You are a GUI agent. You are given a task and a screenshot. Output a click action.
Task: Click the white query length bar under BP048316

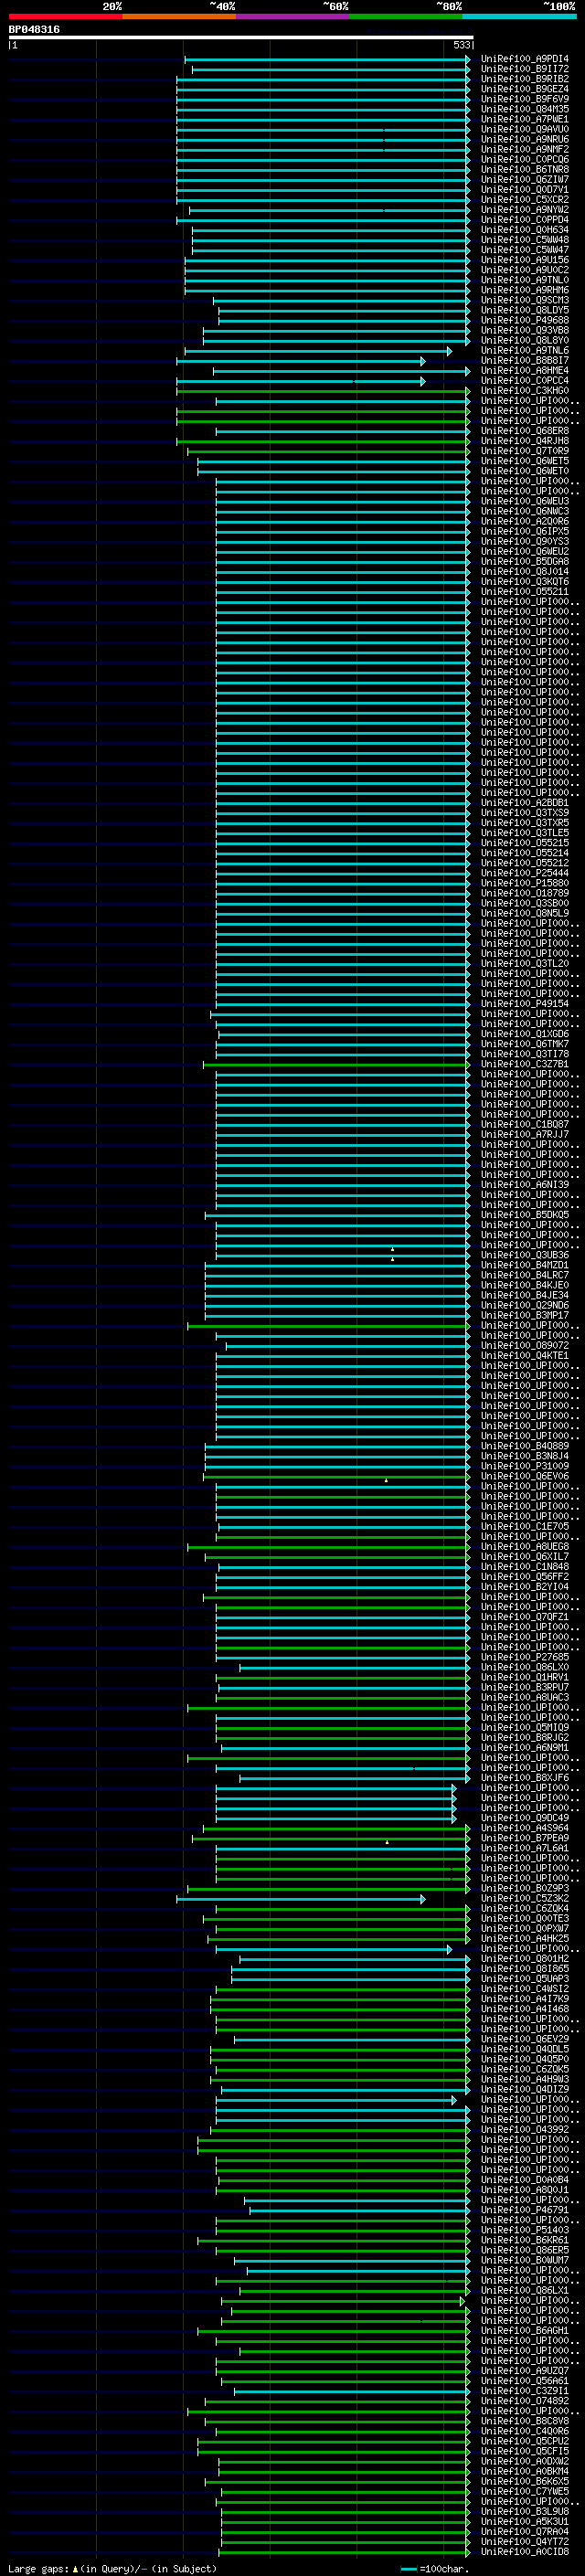coord(241,37)
